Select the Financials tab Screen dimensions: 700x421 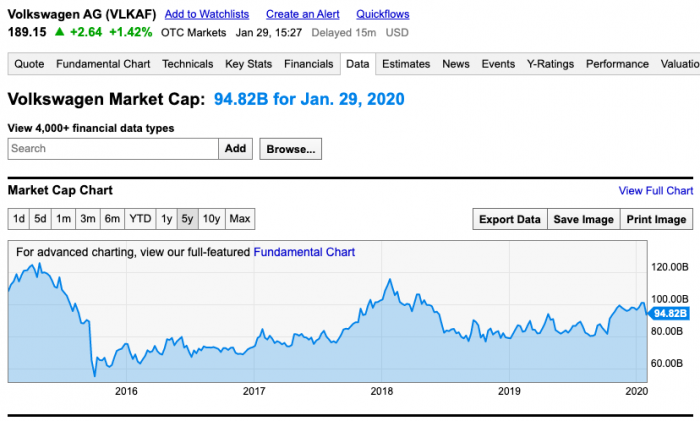[308, 64]
